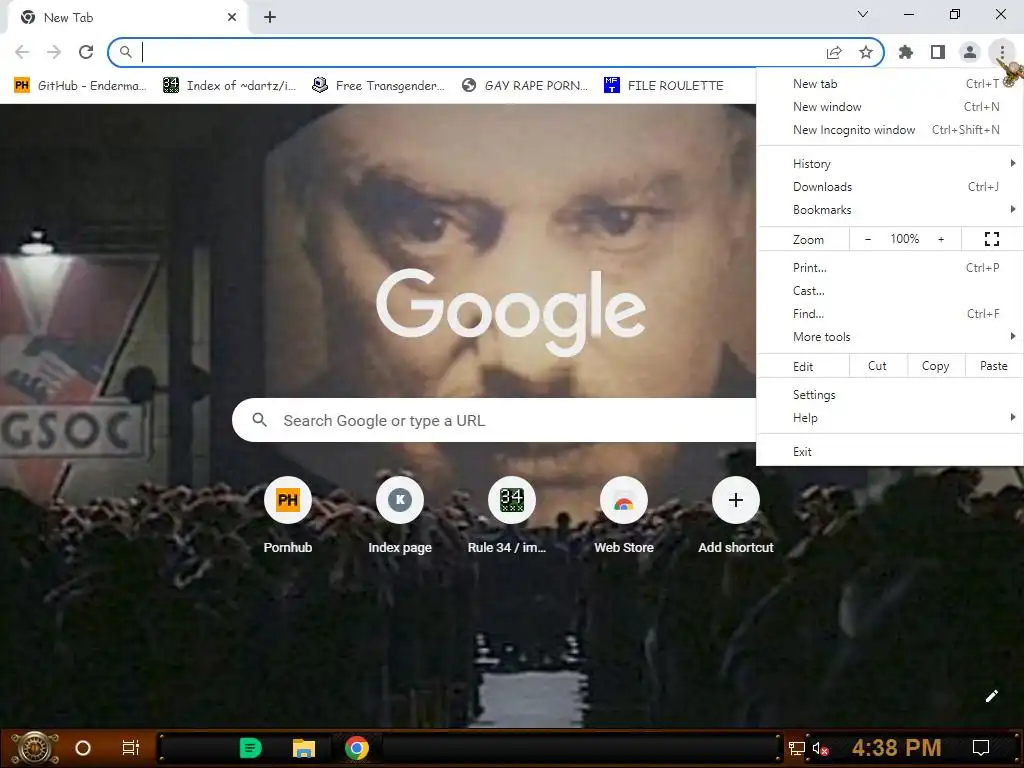Increase zoom with the plus button
The height and width of the screenshot is (768, 1024).
pos(941,239)
